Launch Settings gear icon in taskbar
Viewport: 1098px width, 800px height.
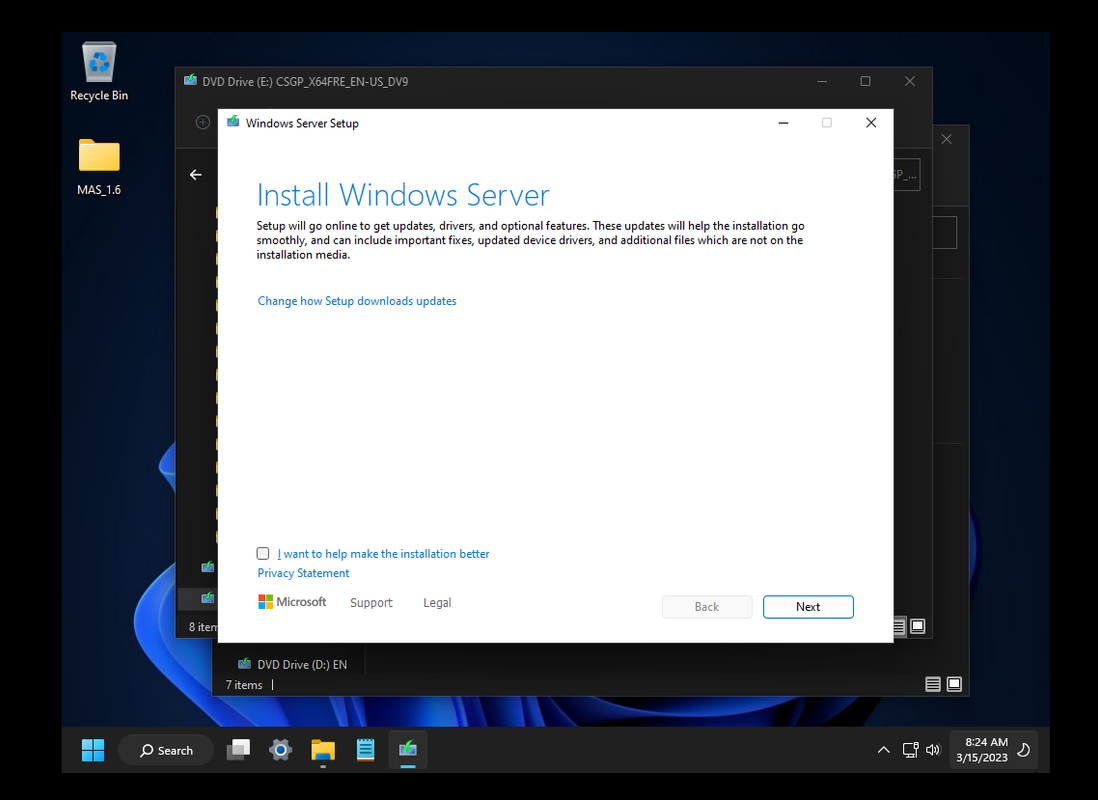click(x=281, y=750)
